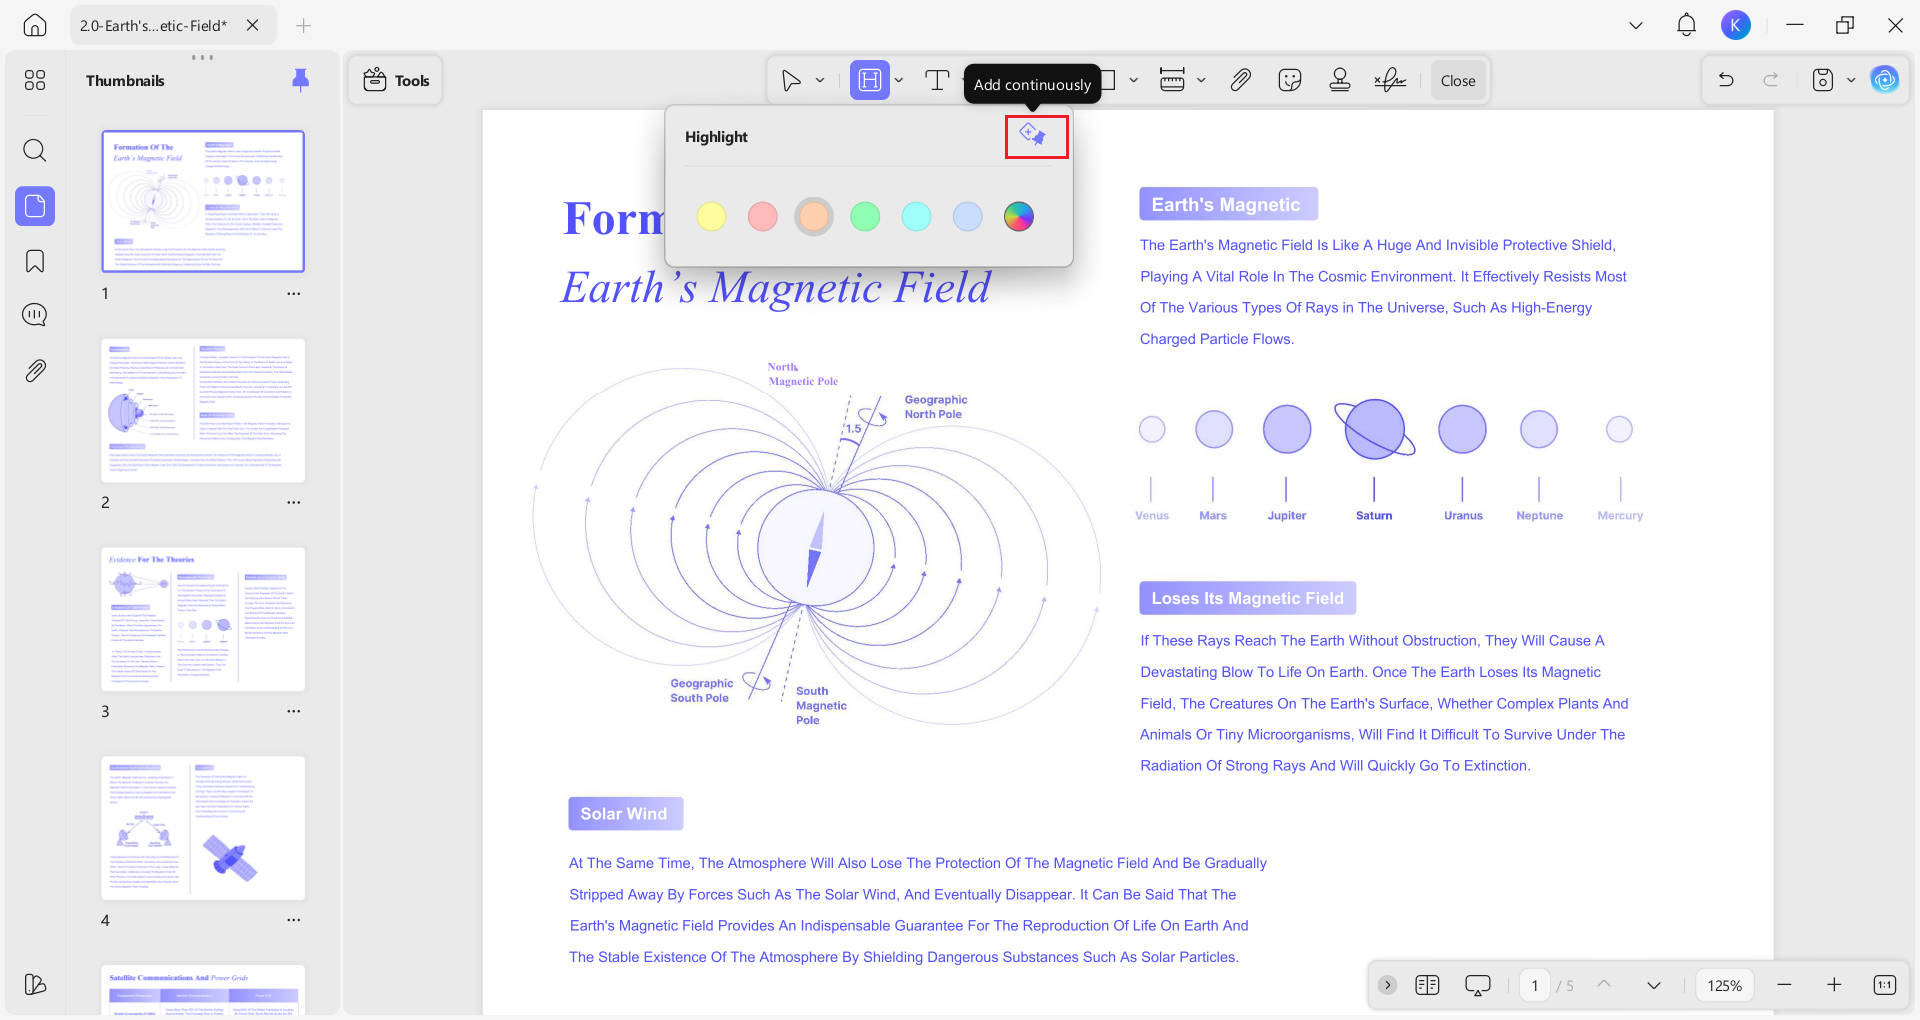Open more options for thumbnail page 3
1920x1020 pixels.
(293, 712)
